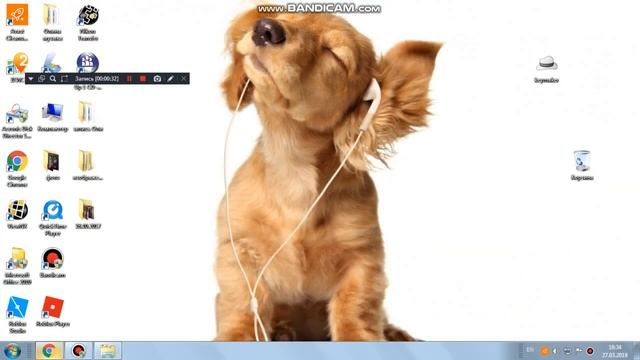Image resolution: width=640 pixels, height=360 pixels.
Task: Open the white hat icon on right side
Action: (x=547, y=69)
